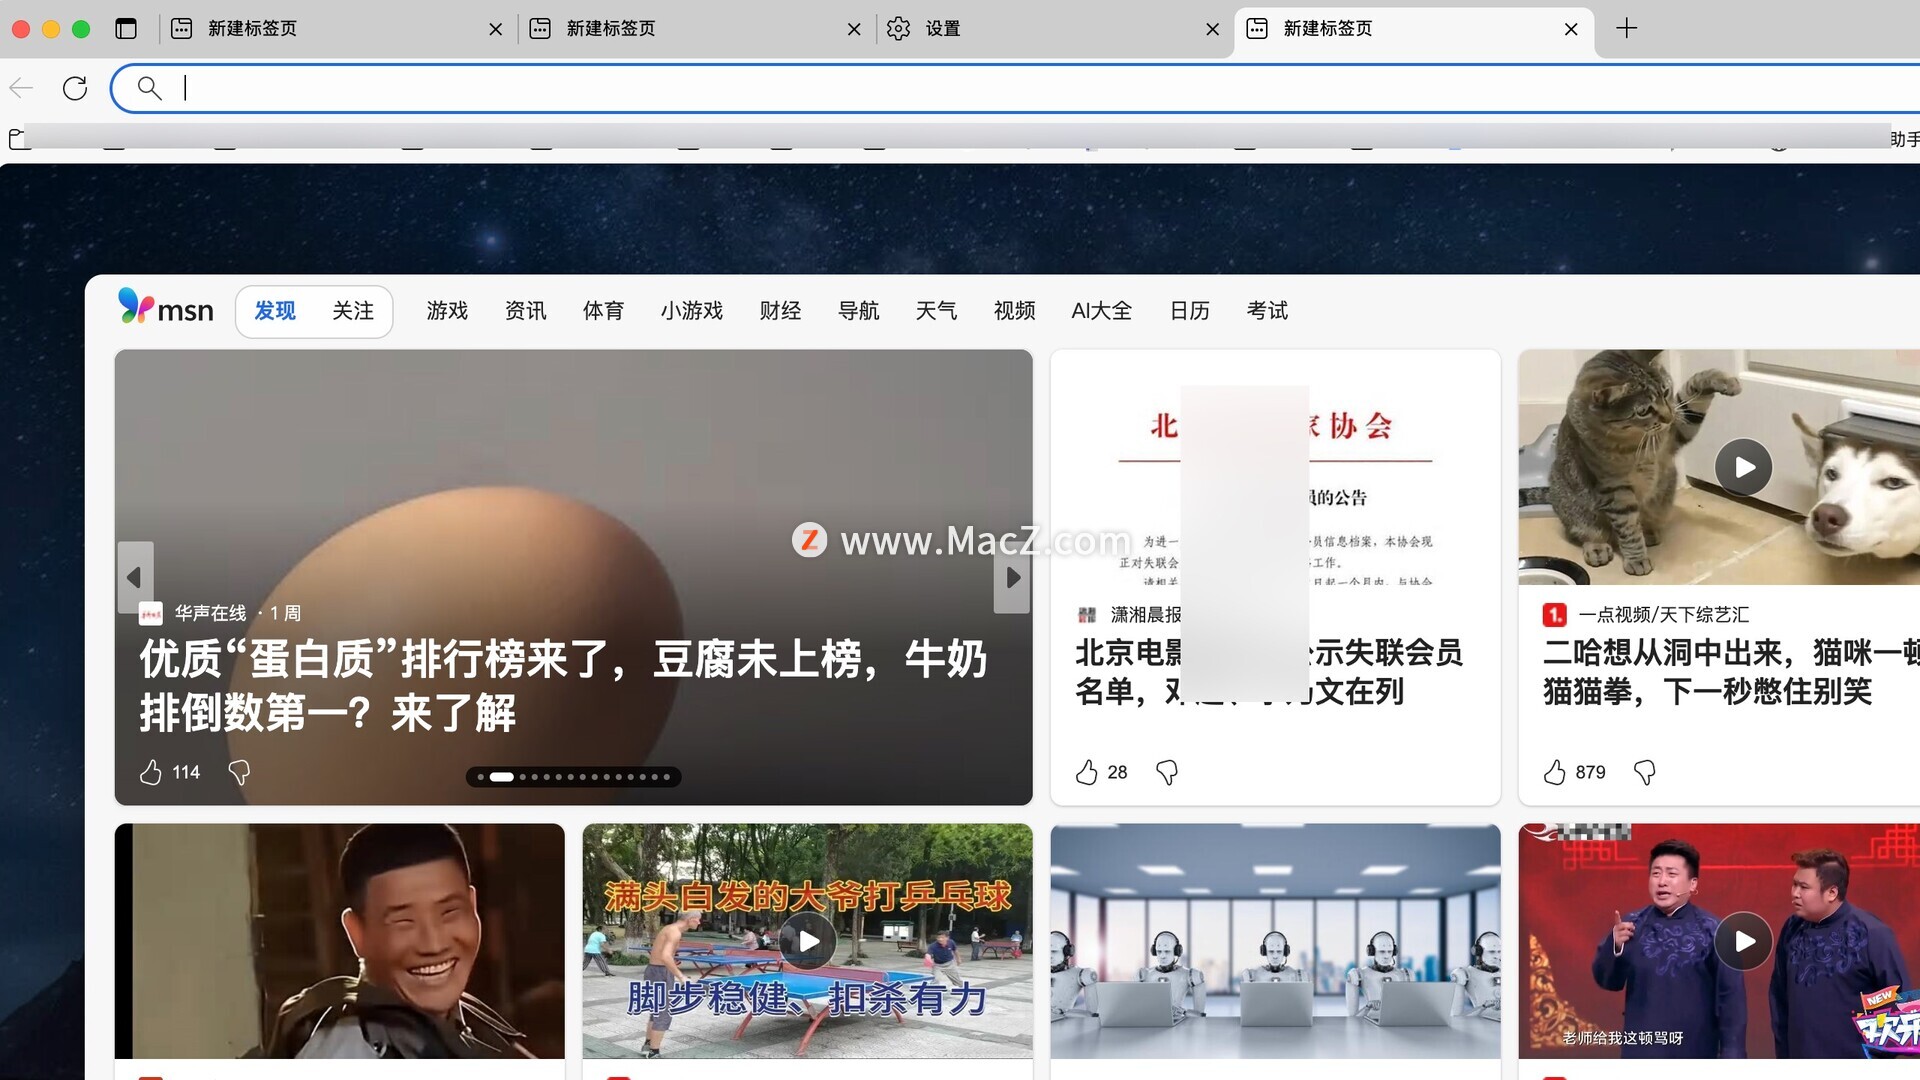The height and width of the screenshot is (1080, 1920).
Task: Like the husky and cat video (879)
Action: (x=1554, y=772)
